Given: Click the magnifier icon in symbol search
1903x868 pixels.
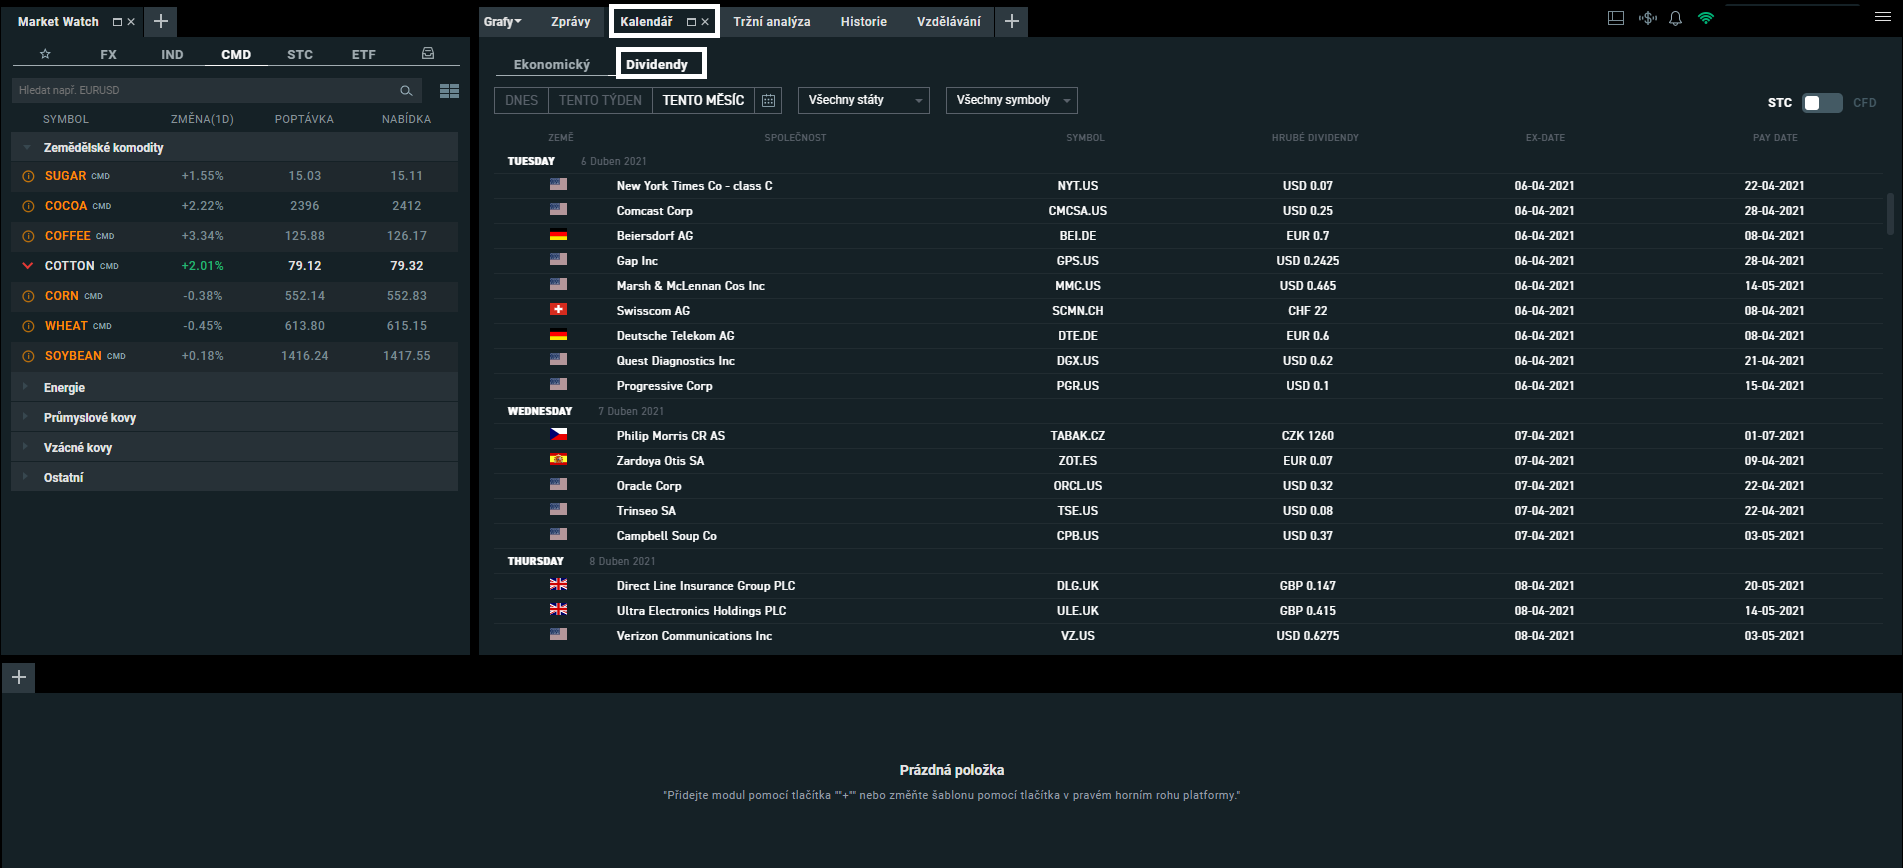Looking at the screenshot, I should point(406,91).
